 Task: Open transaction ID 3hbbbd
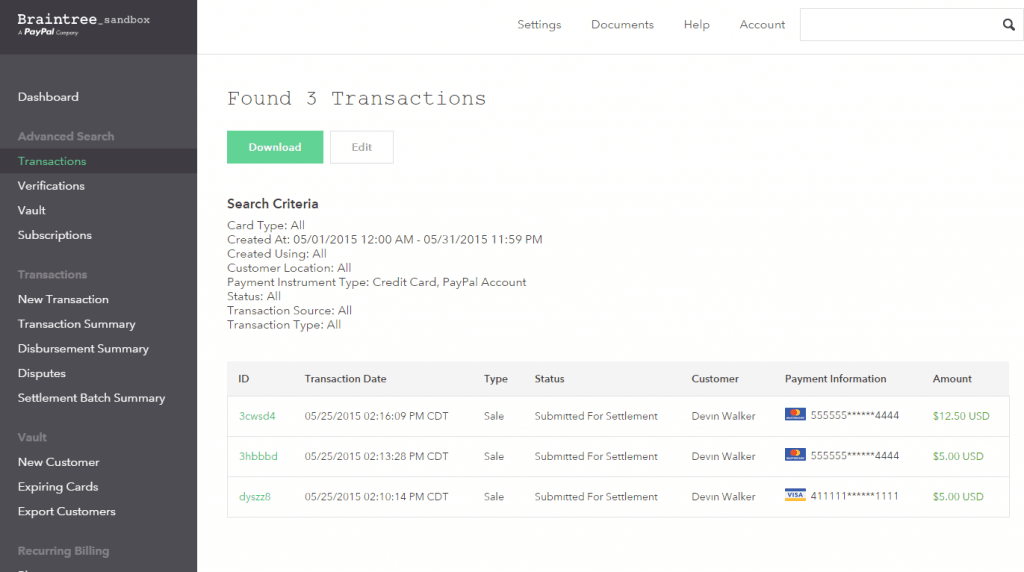tap(258, 456)
